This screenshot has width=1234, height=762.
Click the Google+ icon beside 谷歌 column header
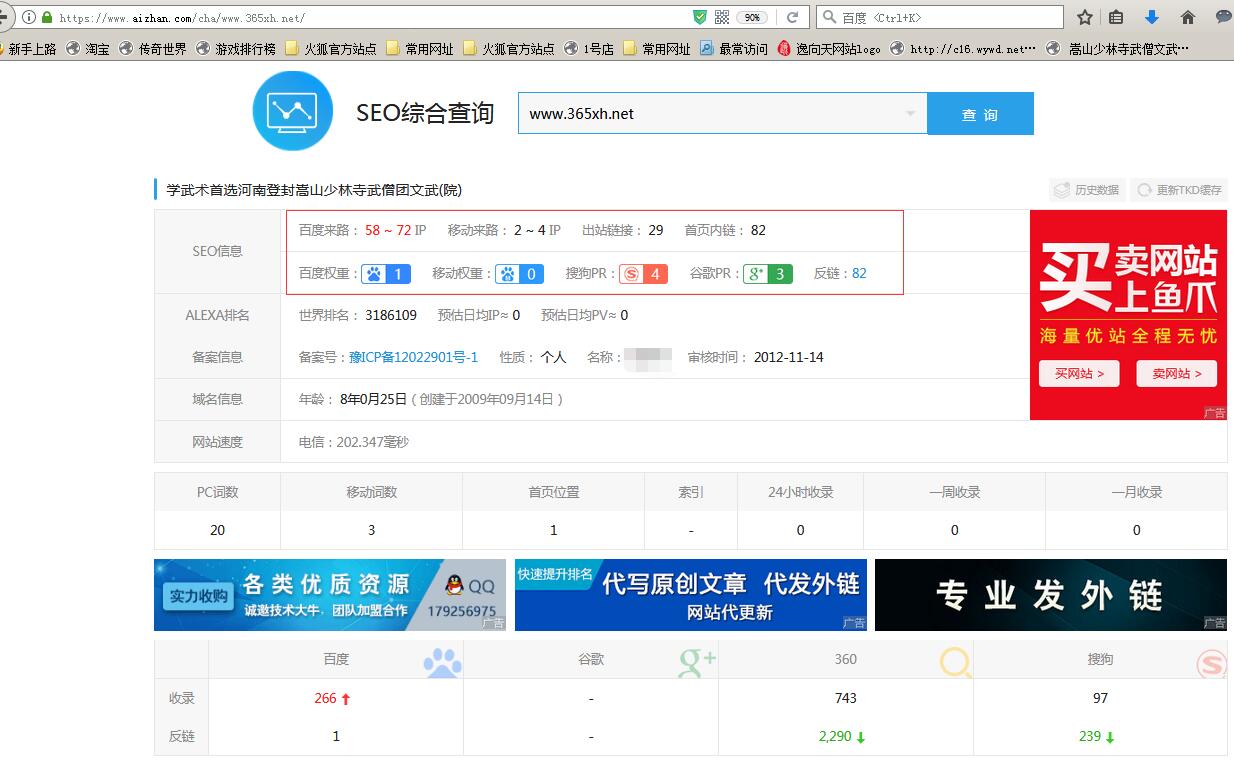694,662
